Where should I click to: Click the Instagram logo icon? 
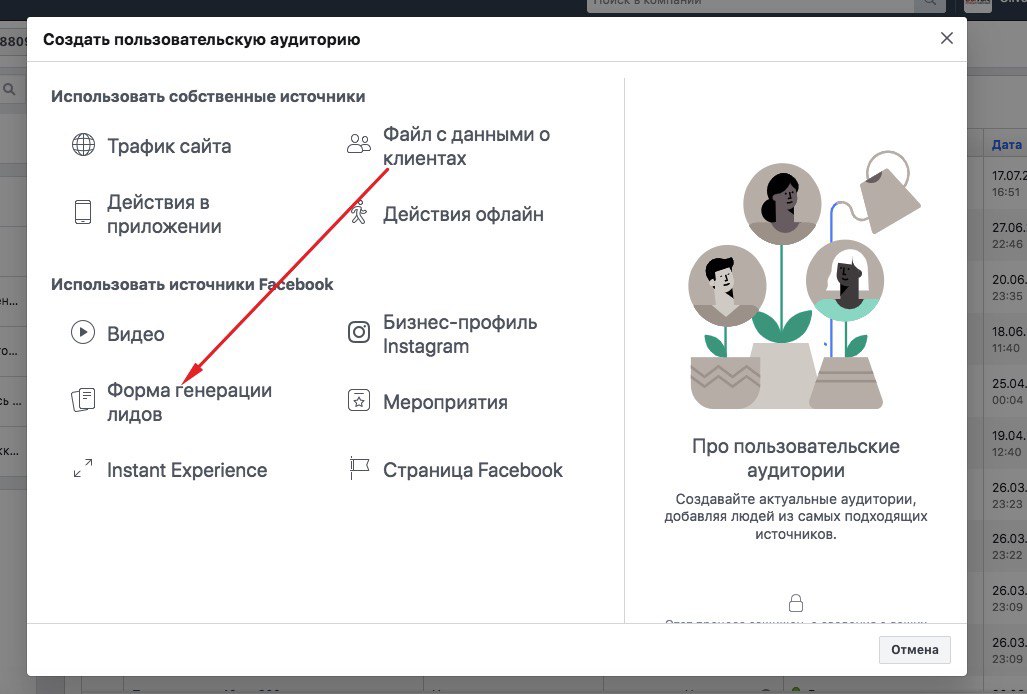click(x=358, y=333)
